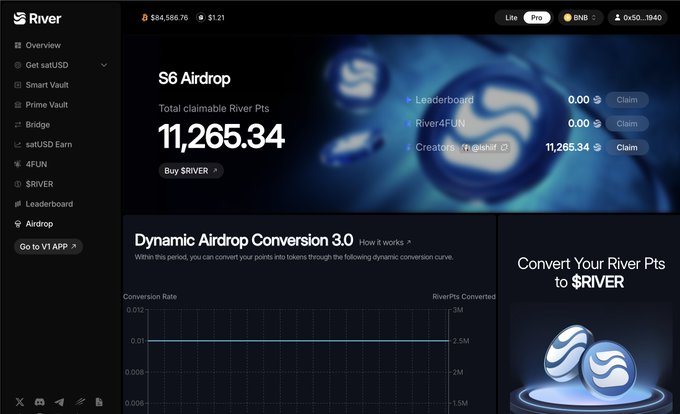The height and width of the screenshot is (414, 680).
Task: Open the Prime Vault page
Action: click(47, 105)
